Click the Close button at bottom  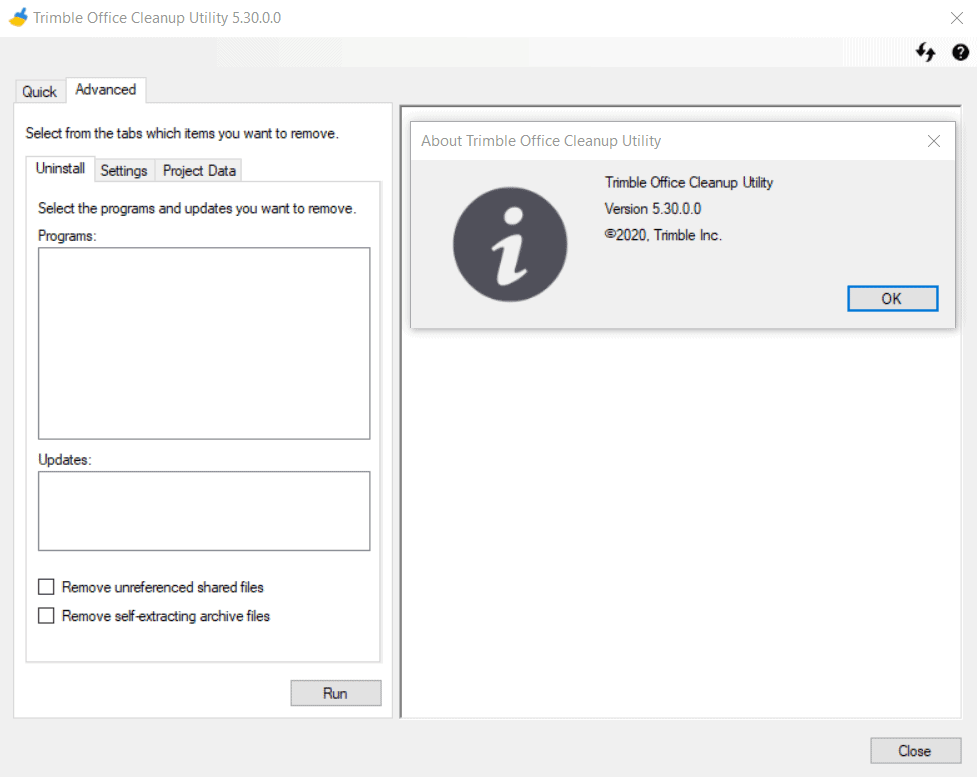[x=915, y=751]
